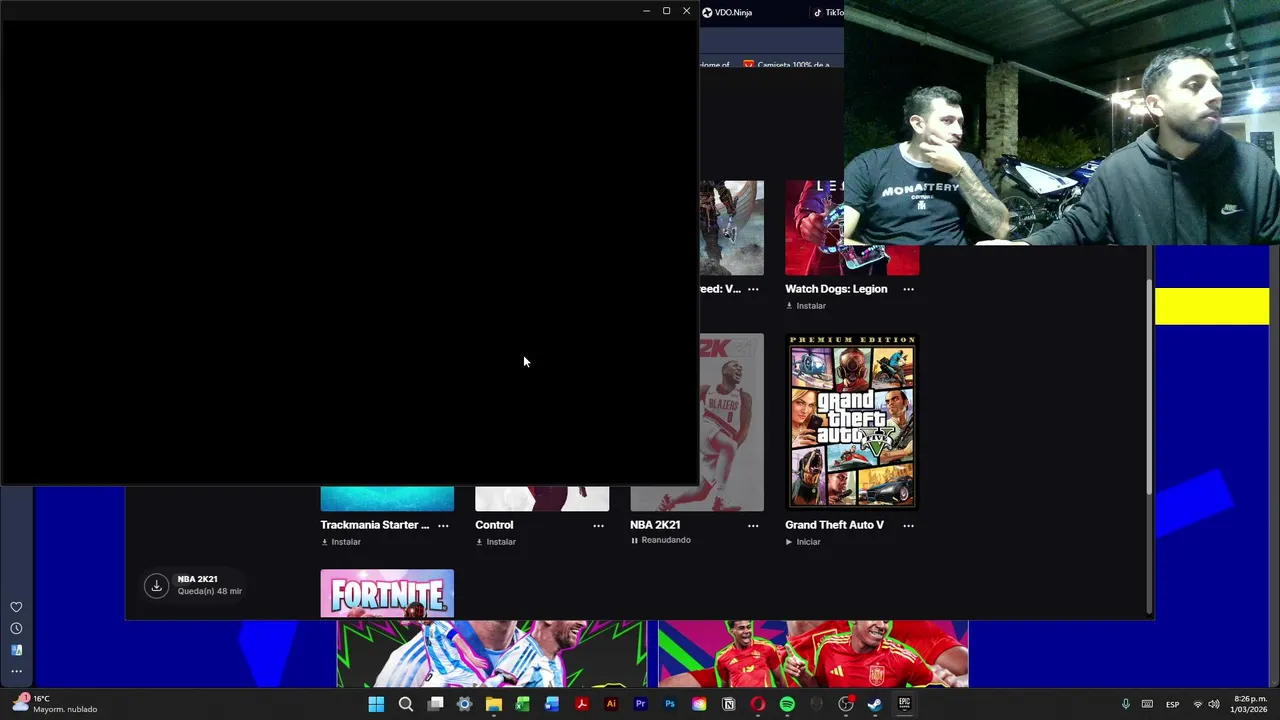Screen dimensions: 1280x720
Task: Click Instalar under Control
Action: tap(496, 542)
